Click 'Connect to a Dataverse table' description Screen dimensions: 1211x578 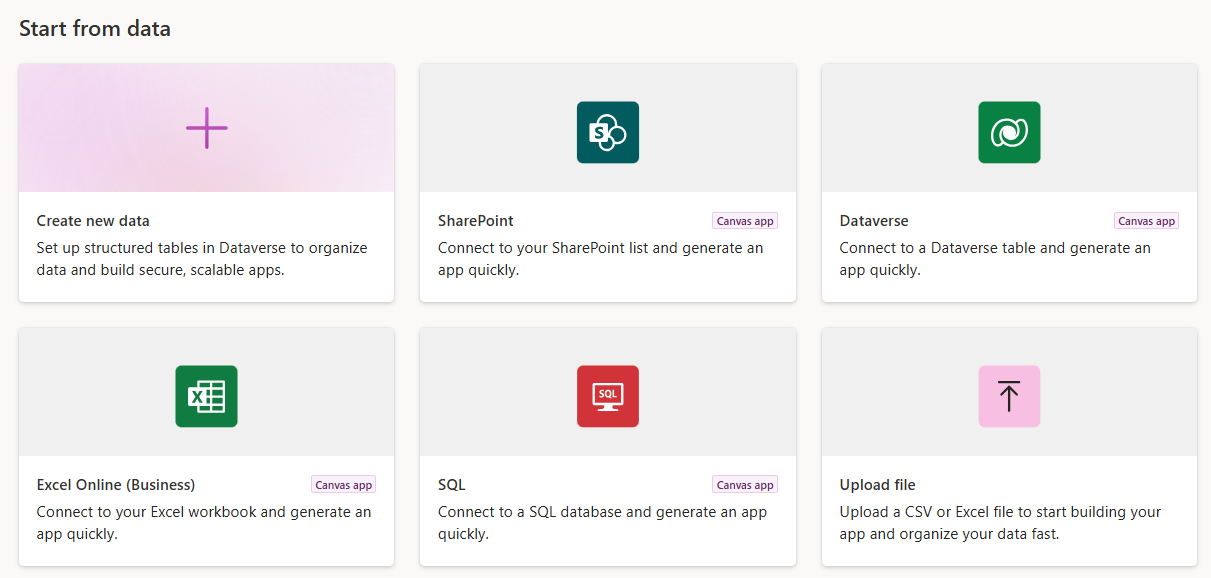coord(995,259)
